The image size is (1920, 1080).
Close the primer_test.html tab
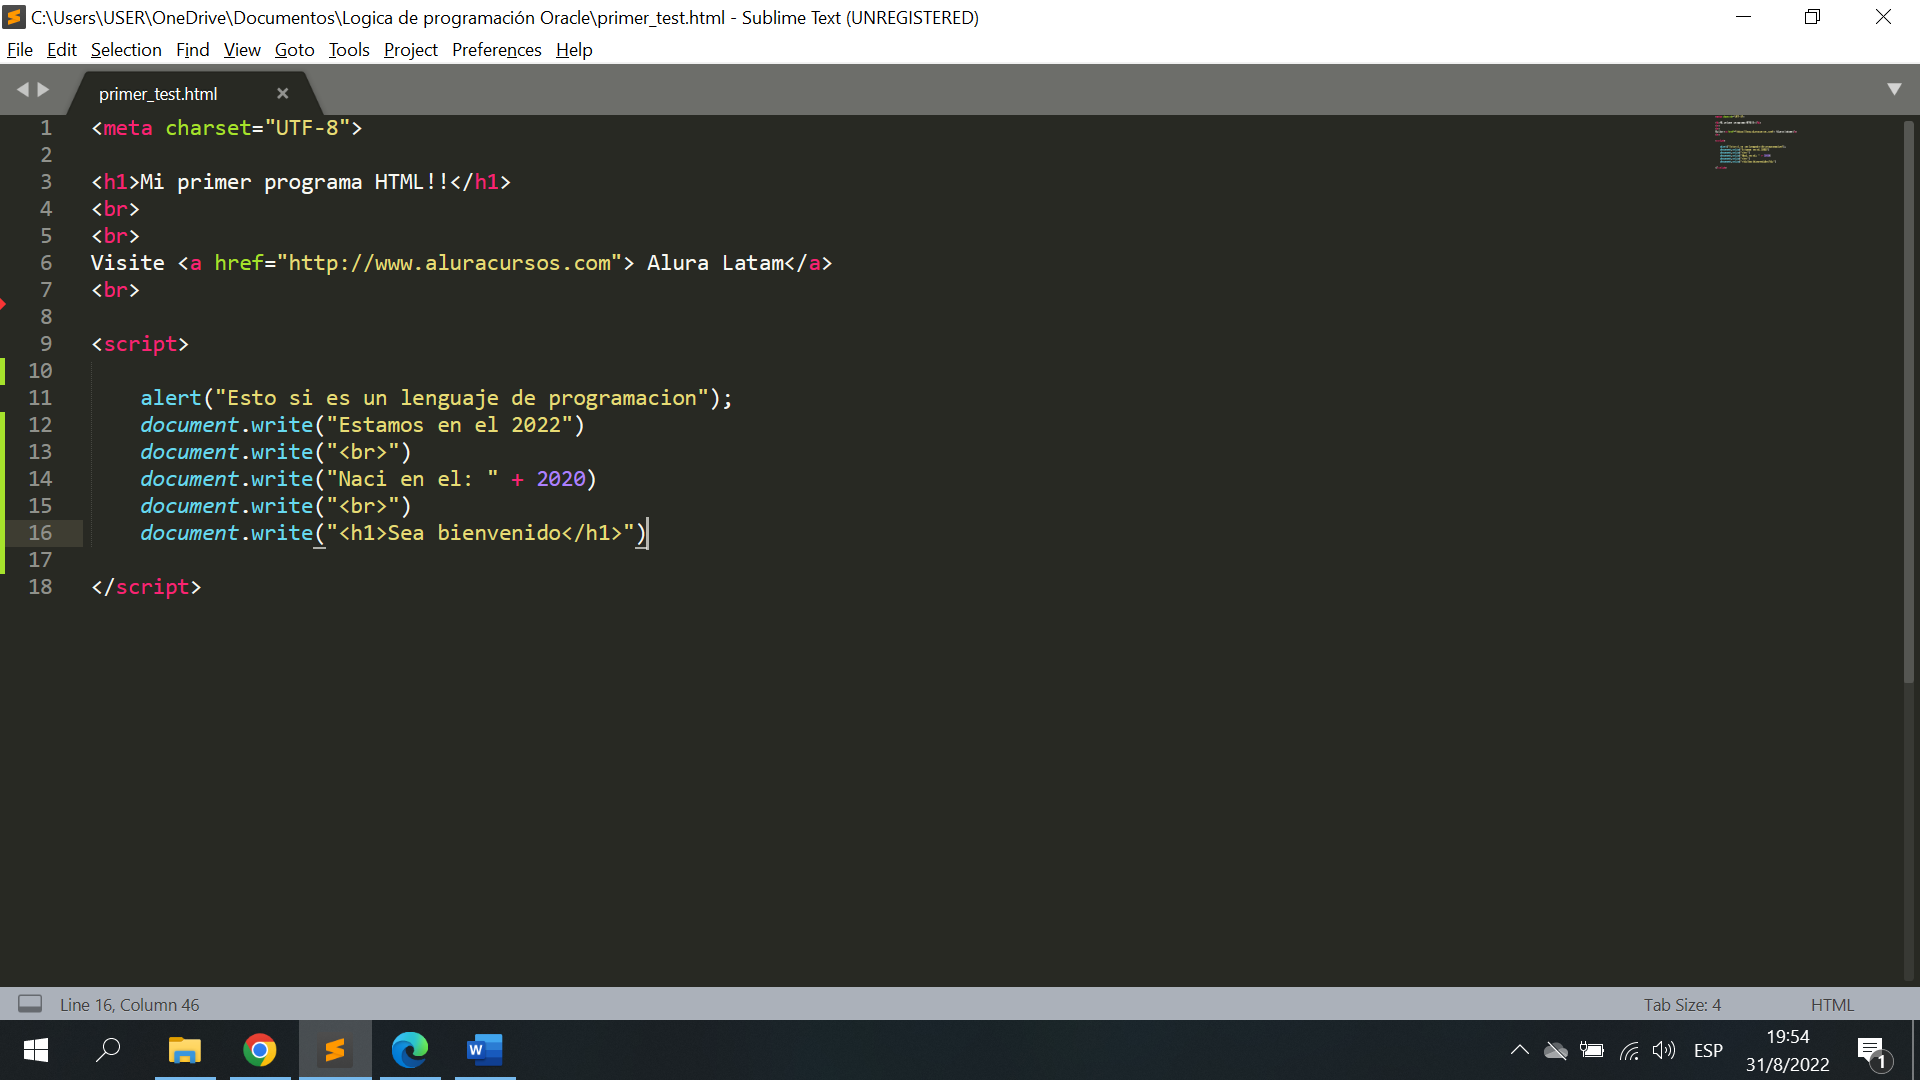point(283,93)
